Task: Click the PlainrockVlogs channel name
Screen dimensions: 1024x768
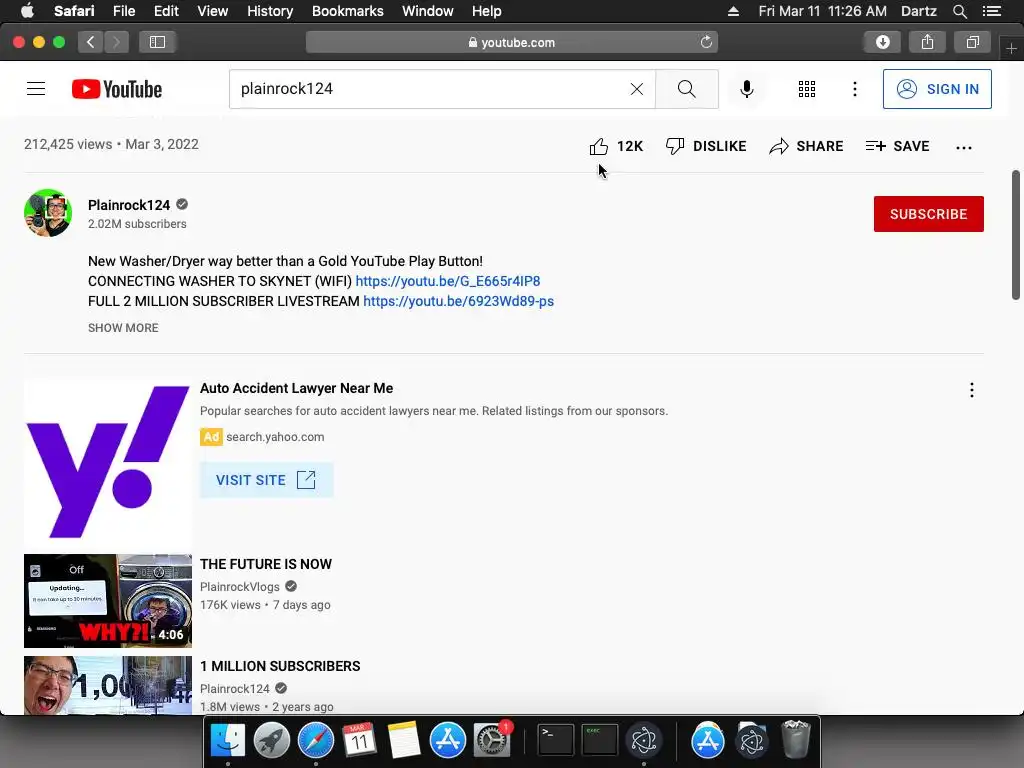Action: 240,586
